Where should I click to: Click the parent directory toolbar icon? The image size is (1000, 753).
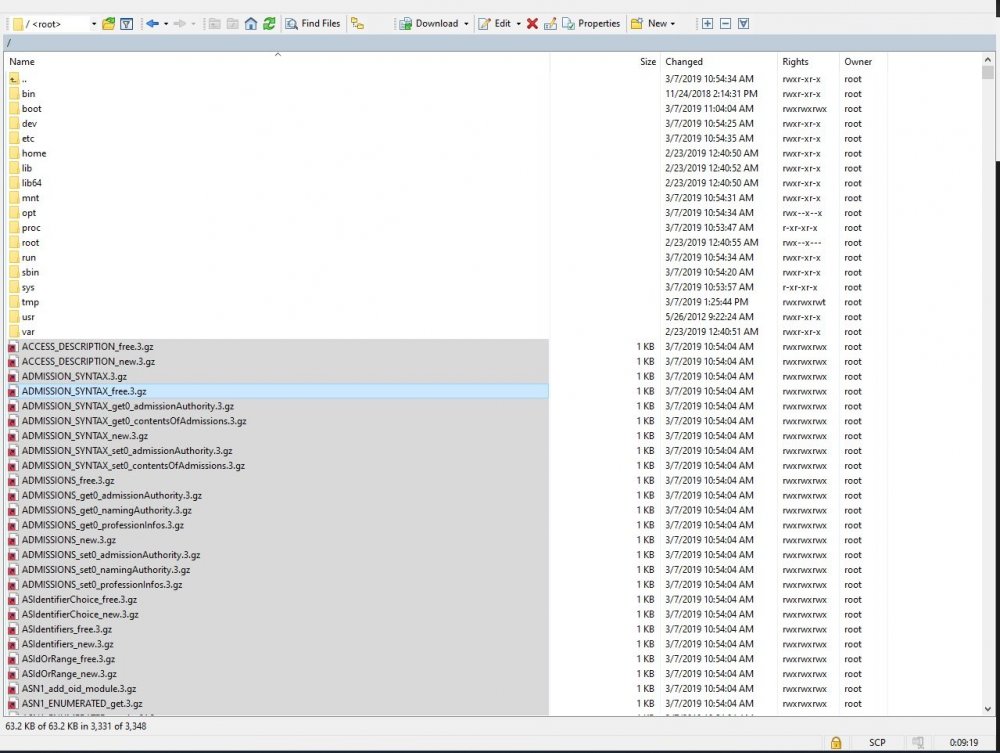(x=214, y=24)
